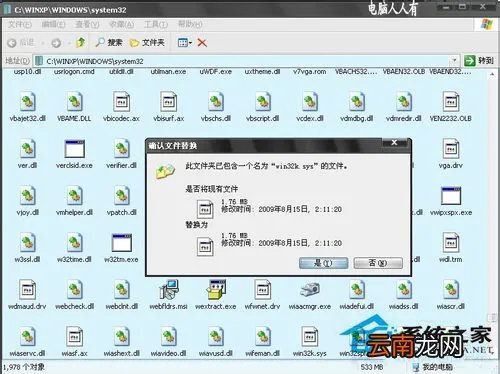The image size is (500, 374).
Task: Go up one folder level
Action: [x=80, y=42]
